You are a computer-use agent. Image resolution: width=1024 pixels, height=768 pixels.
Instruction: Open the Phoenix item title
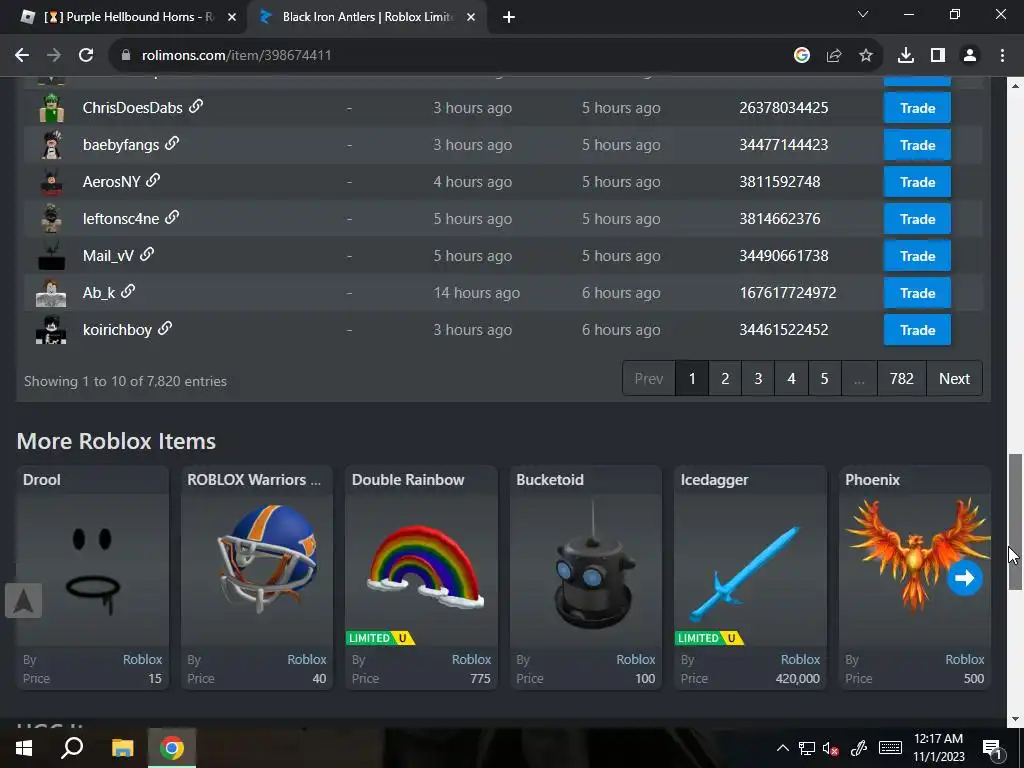pos(872,479)
